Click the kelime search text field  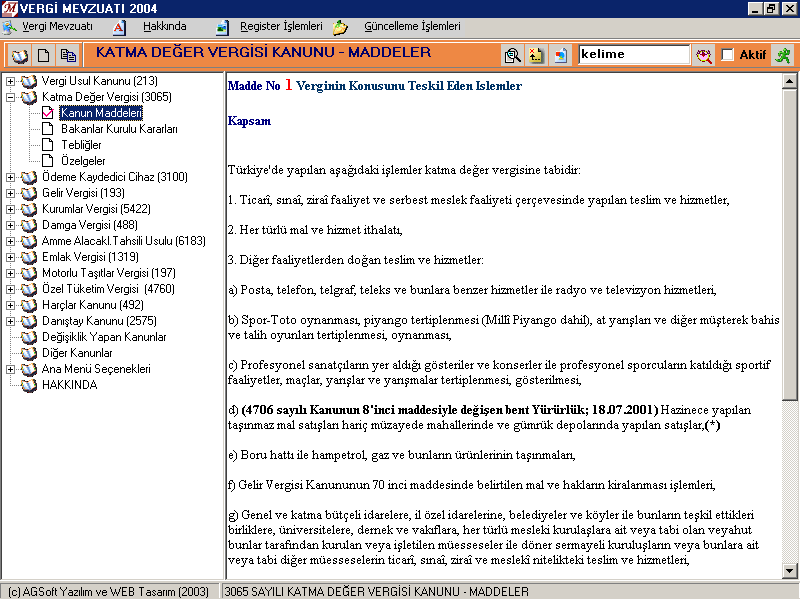point(632,55)
